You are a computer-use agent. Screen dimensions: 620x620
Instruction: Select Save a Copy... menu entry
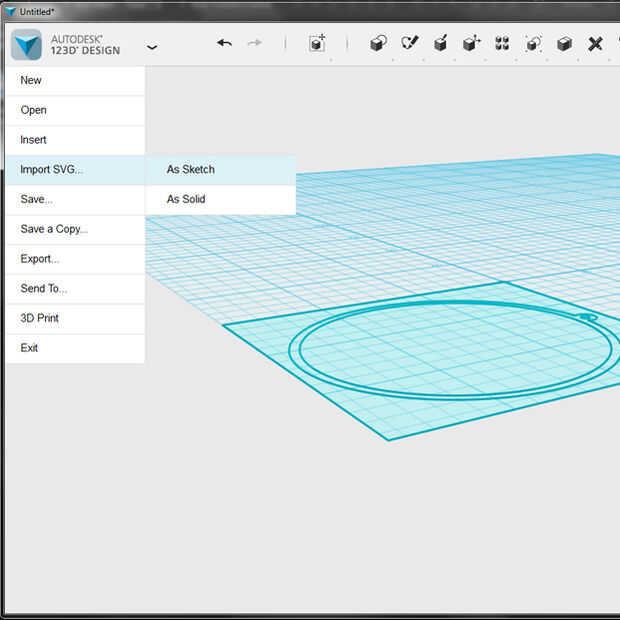[54, 229]
